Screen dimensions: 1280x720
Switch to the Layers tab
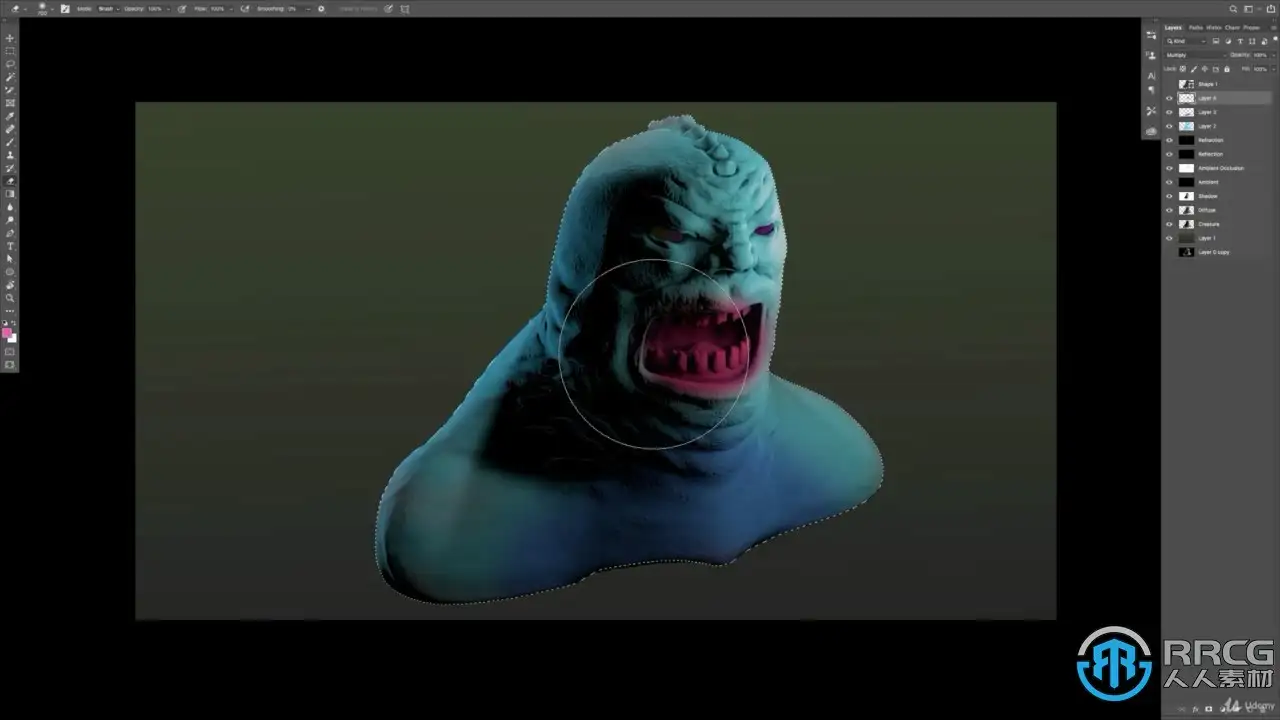(1173, 27)
